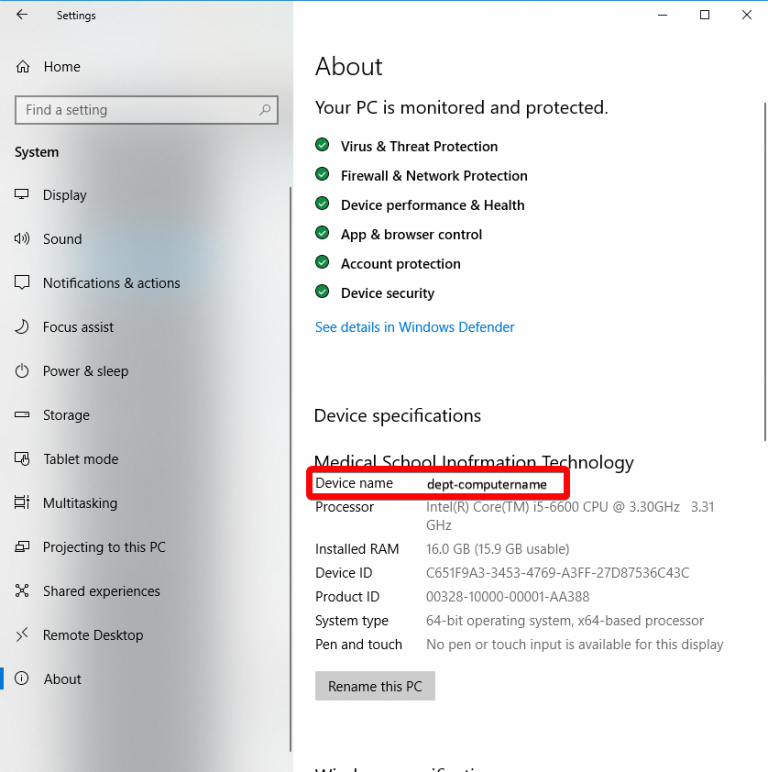Select Shared experiences in sidebar
Screen dimensions: 768x772
pyautogui.click(x=101, y=591)
